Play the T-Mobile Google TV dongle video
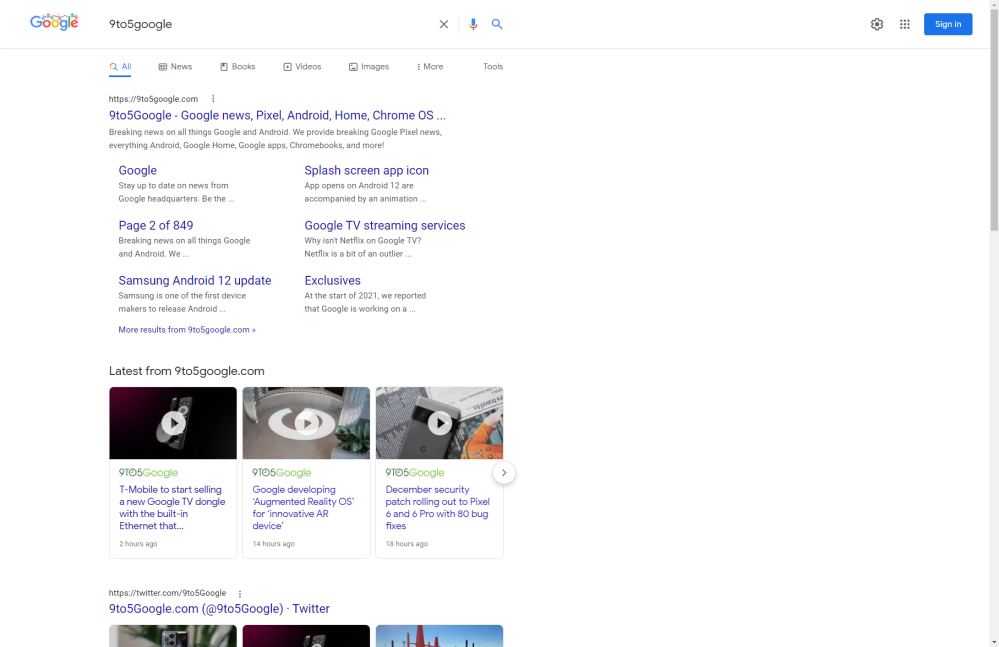The width and height of the screenshot is (999, 647). click(172, 422)
